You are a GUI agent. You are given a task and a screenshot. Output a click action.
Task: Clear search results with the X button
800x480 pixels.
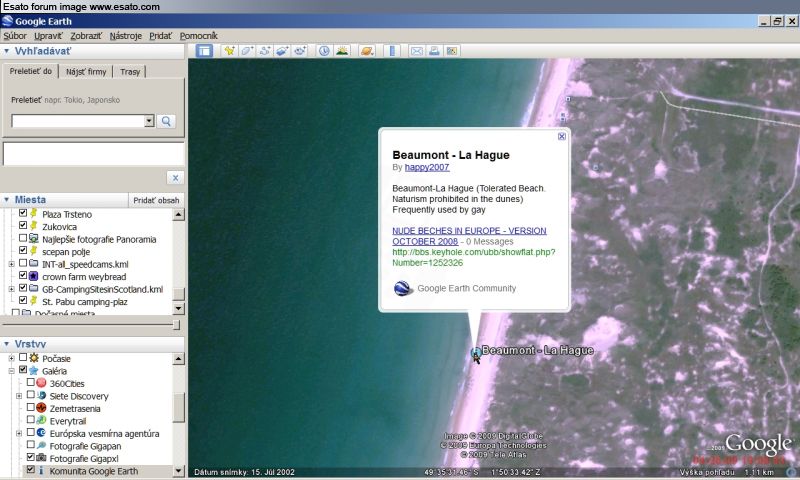point(175,178)
